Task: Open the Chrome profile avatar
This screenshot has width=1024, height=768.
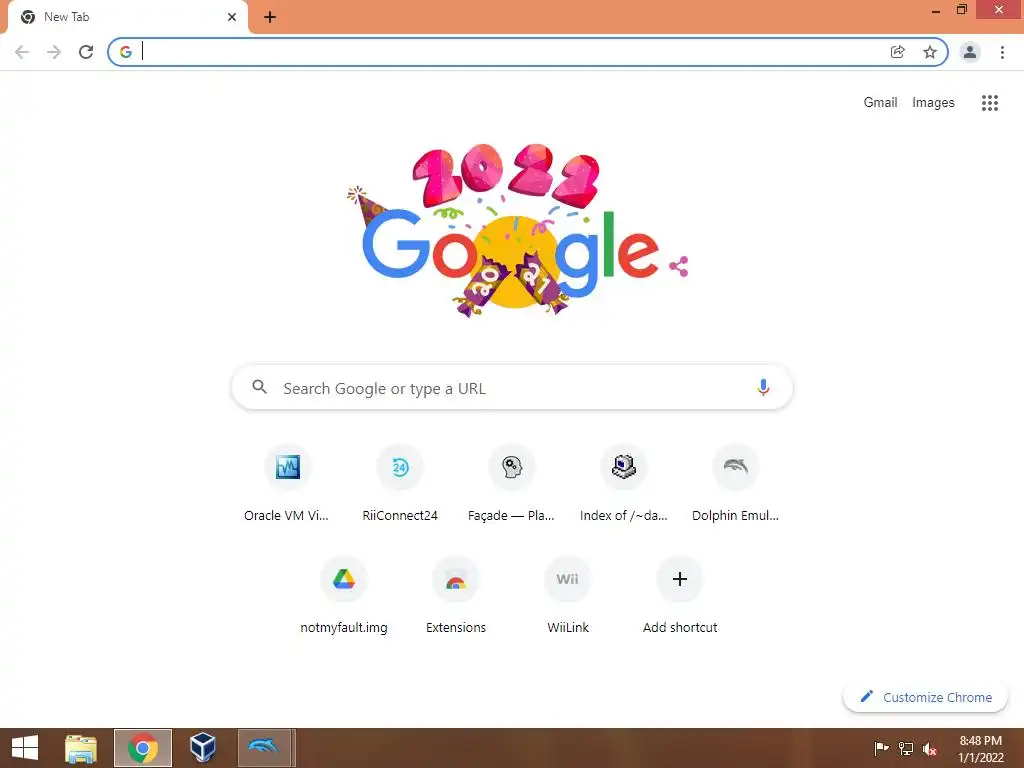Action: (970, 52)
